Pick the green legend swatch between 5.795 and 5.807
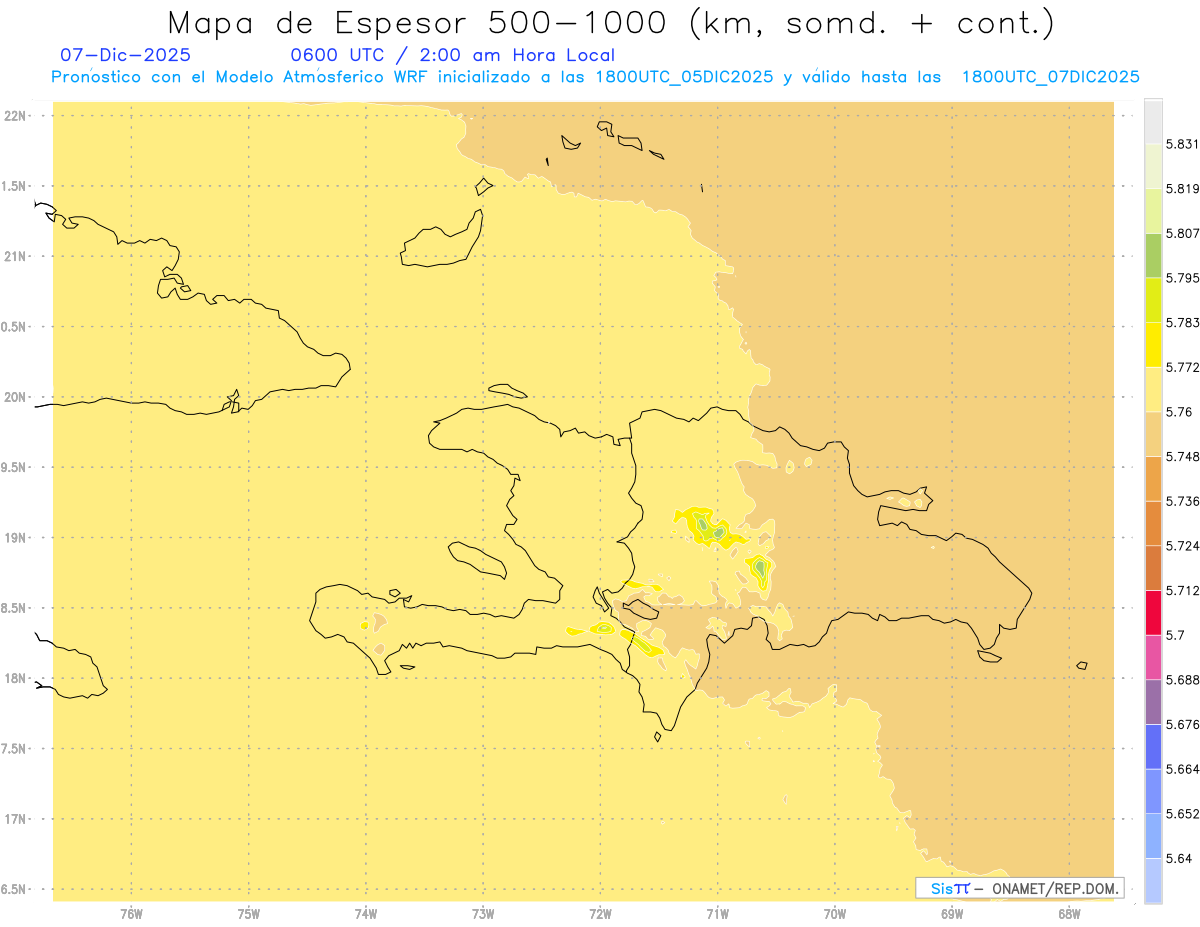Viewport: 1200px width, 927px height. (1153, 256)
